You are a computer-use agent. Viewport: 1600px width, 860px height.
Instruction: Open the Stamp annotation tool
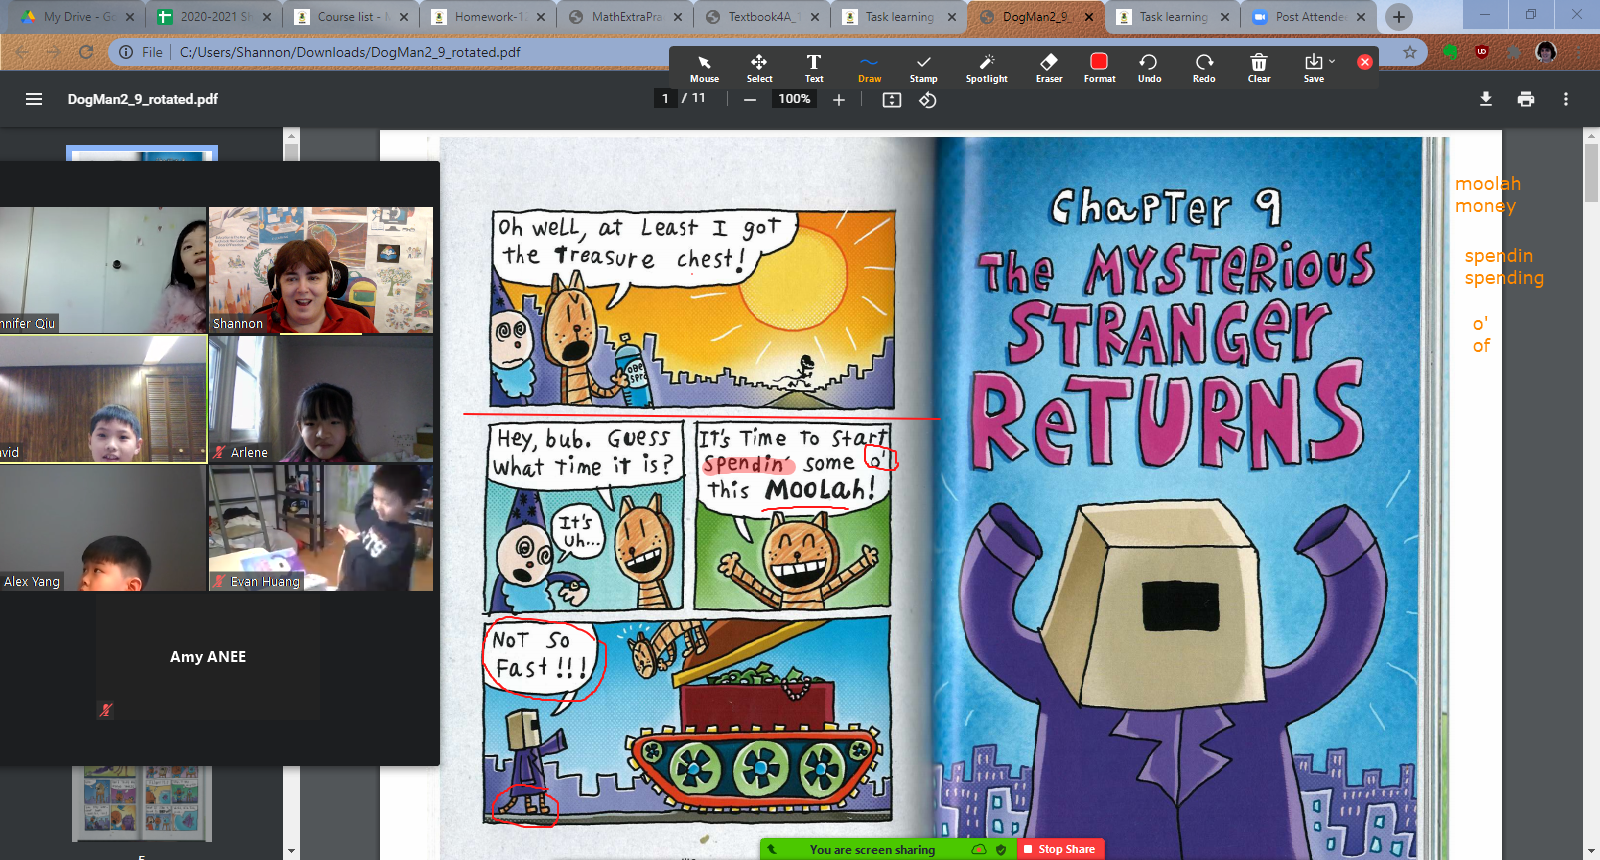pyautogui.click(x=923, y=68)
